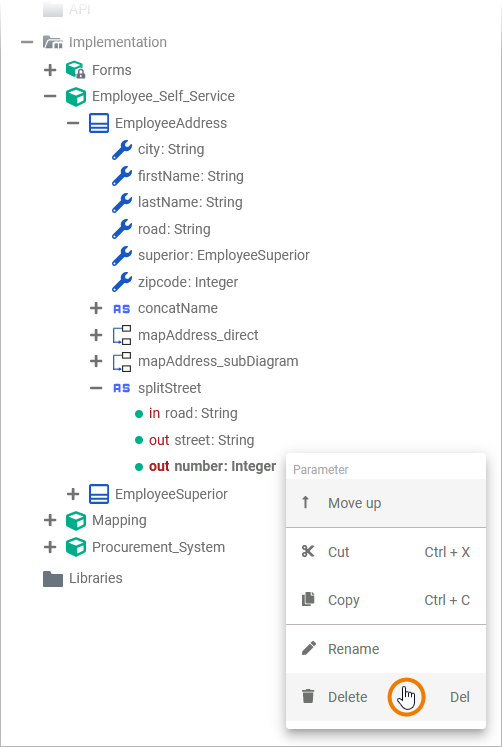Select Rename in the parameter menu
The image size is (502, 747).
click(386, 649)
